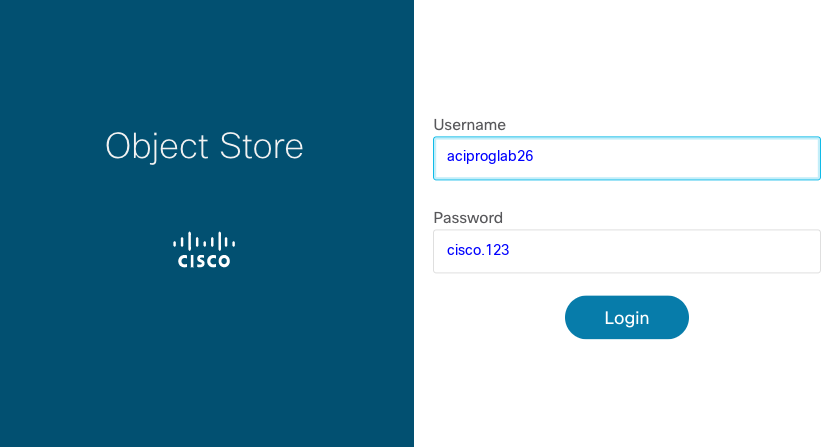The width and height of the screenshot is (838, 447).
Task: Click the Cisco bridge bars graphic
Action: click(204, 241)
